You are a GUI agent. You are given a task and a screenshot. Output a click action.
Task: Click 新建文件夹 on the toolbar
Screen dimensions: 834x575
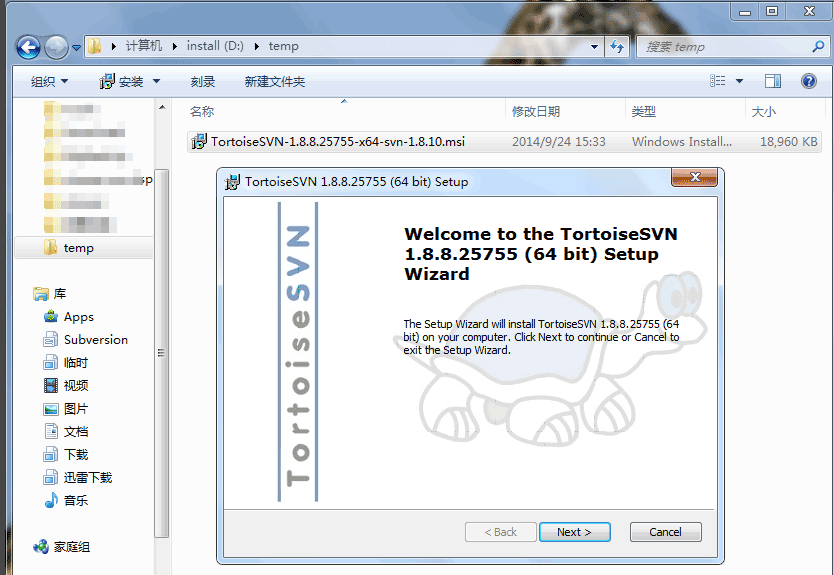274,81
